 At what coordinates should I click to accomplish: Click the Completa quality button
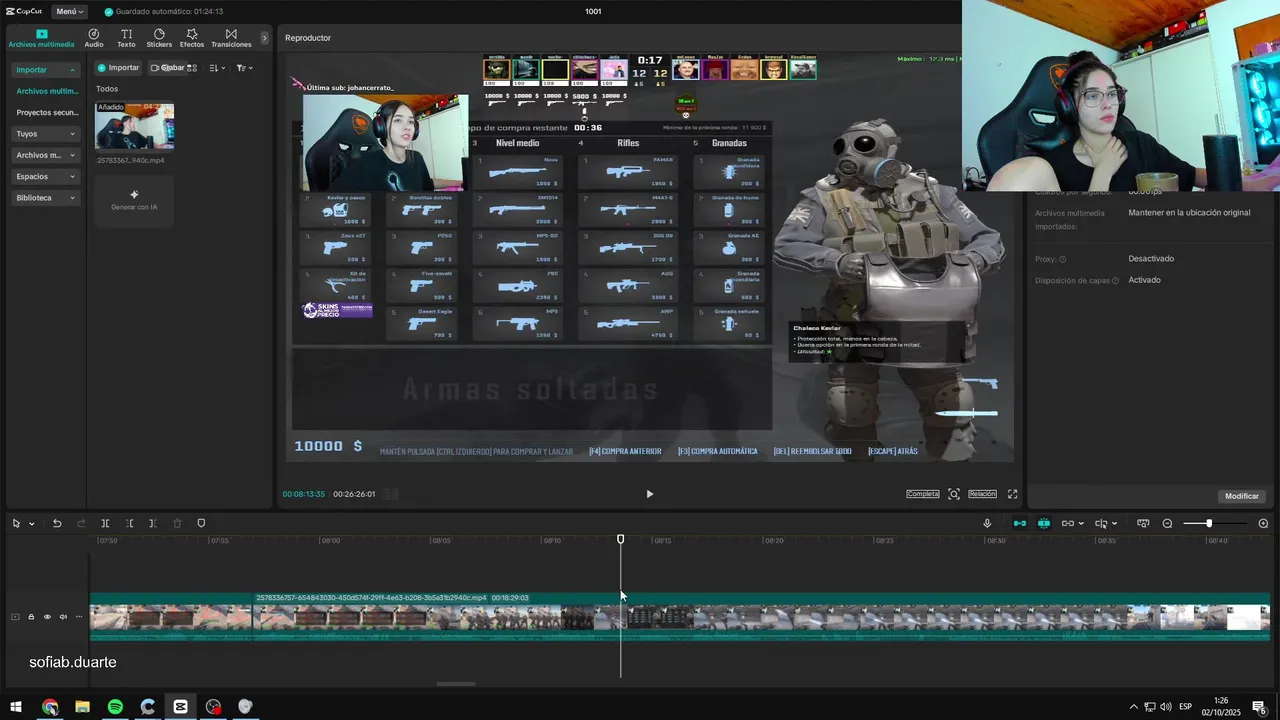923,494
